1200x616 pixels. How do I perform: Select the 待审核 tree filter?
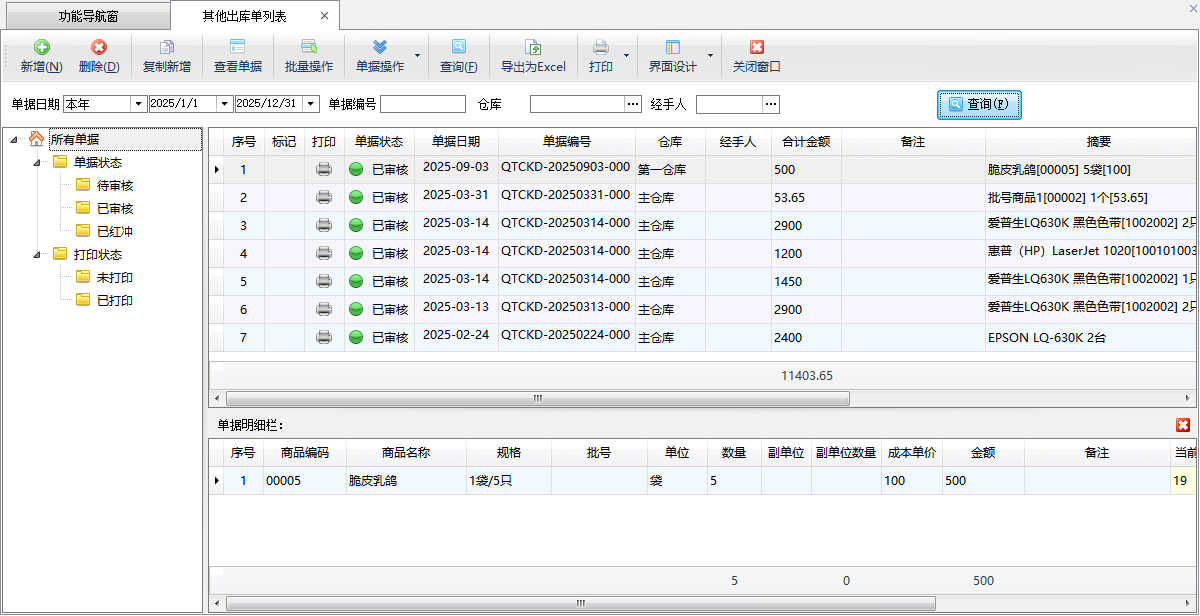[x=115, y=185]
